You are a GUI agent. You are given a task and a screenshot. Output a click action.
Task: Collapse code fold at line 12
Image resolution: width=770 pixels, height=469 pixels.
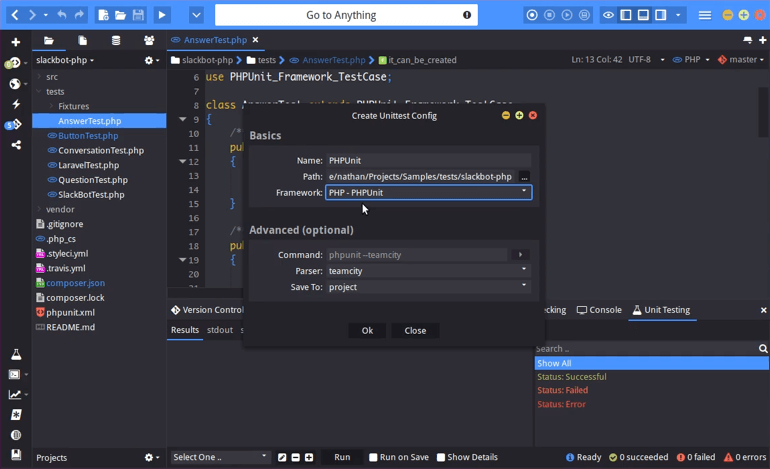tap(183, 161)
